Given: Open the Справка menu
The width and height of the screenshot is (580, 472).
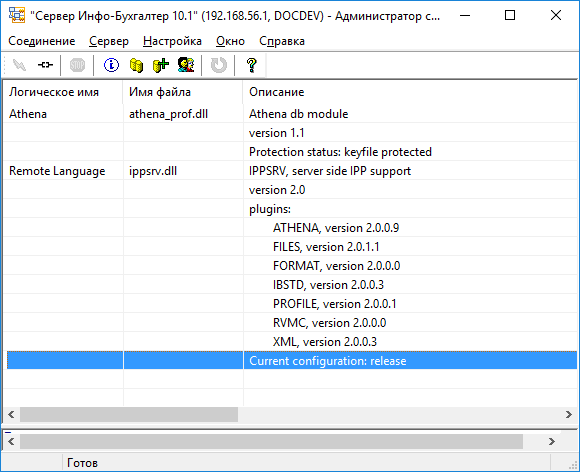Looking at the screenshot, I should [282, 41].
